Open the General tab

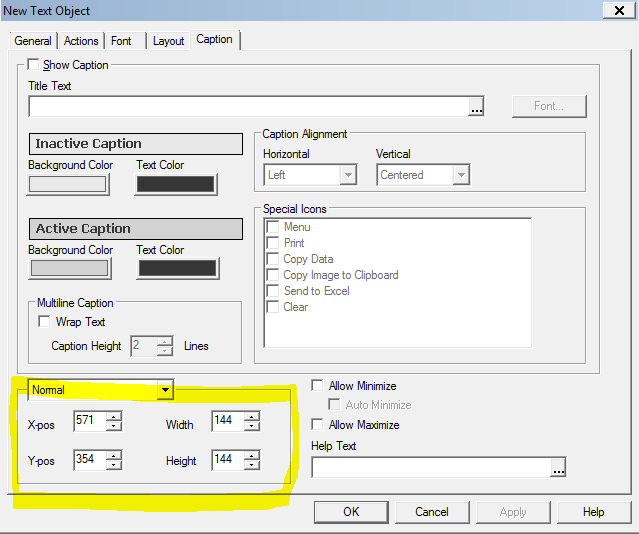[x=33, y=41]
